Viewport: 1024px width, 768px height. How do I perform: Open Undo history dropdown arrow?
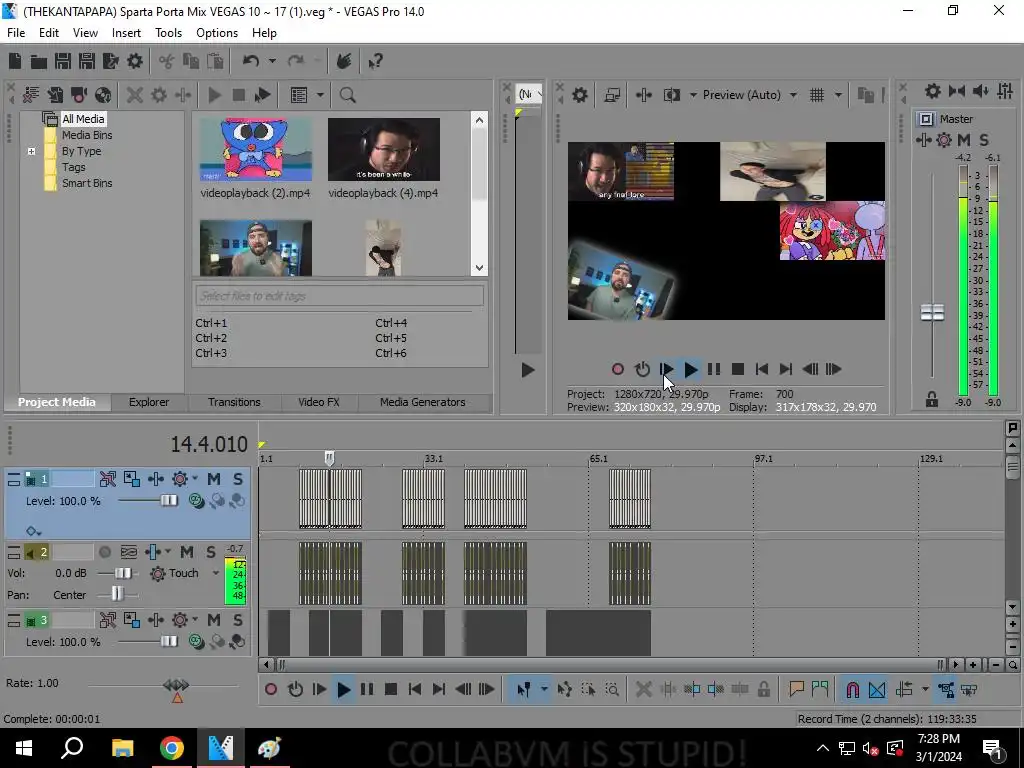(x=272, y=61)
